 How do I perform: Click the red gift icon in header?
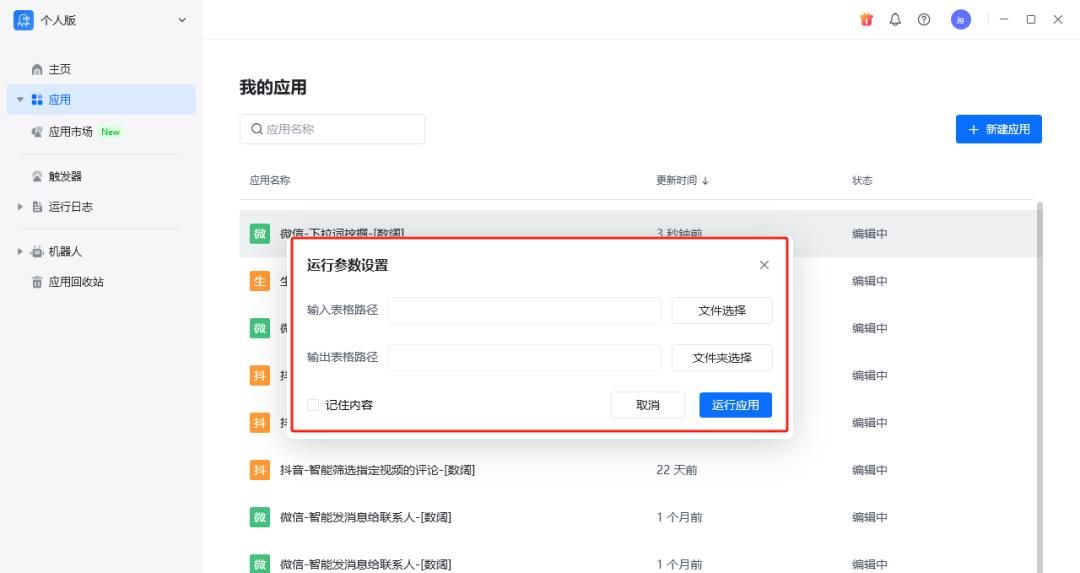866,20
